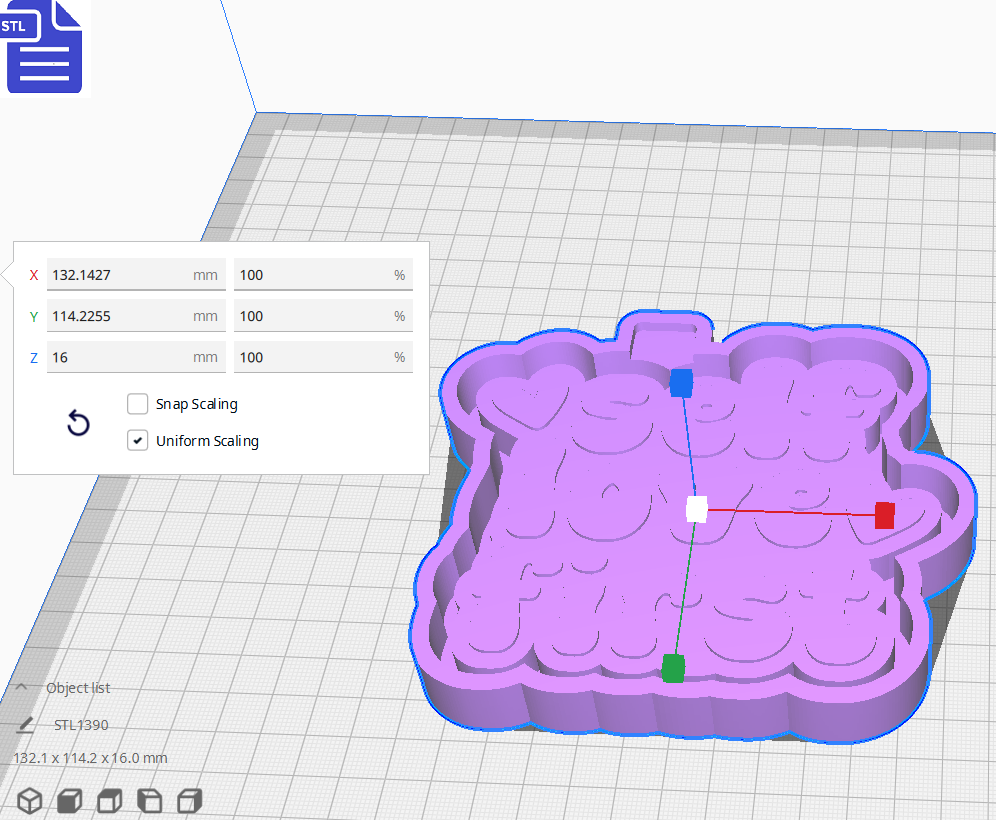996x820 pixels.
Task: Click the Y dimension field showing 114.2255
Action: click(136, 315)
